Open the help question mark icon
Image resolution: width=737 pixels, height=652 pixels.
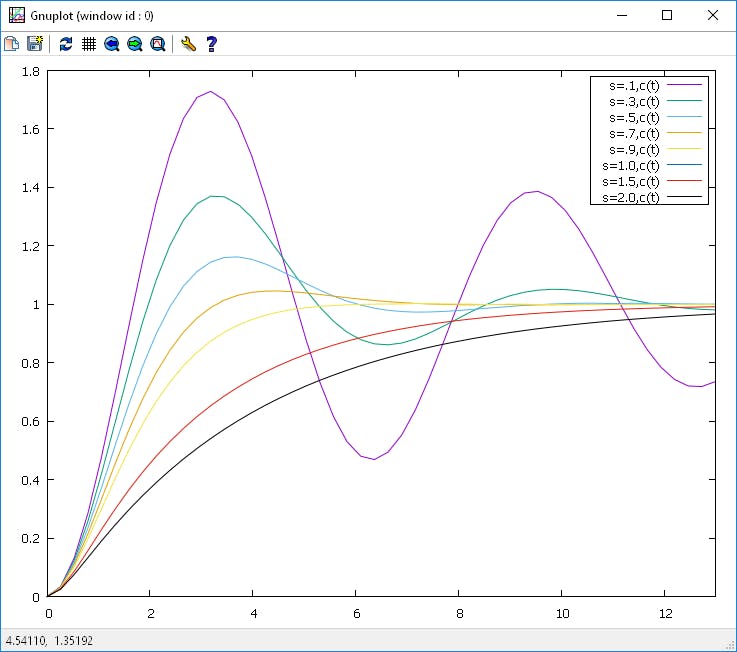pyautogui.click(x=212, y=44)
